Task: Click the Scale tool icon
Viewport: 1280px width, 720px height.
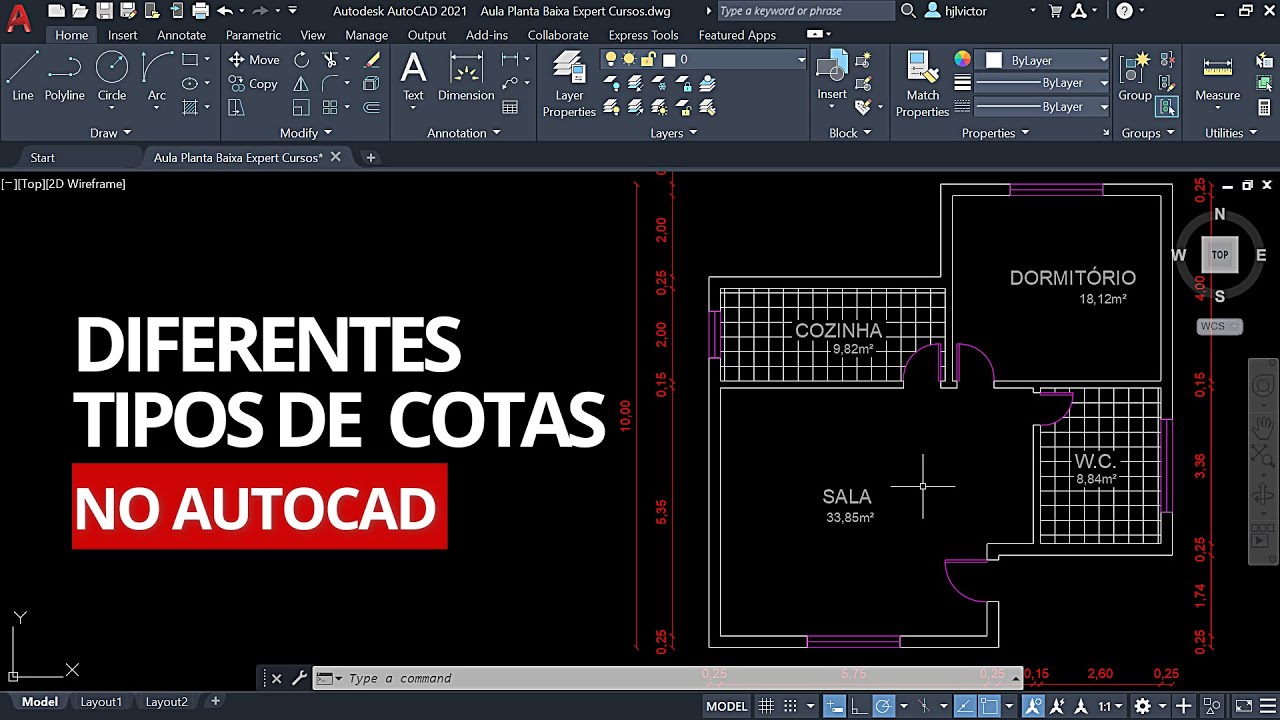Action: (x=301, y=107)
